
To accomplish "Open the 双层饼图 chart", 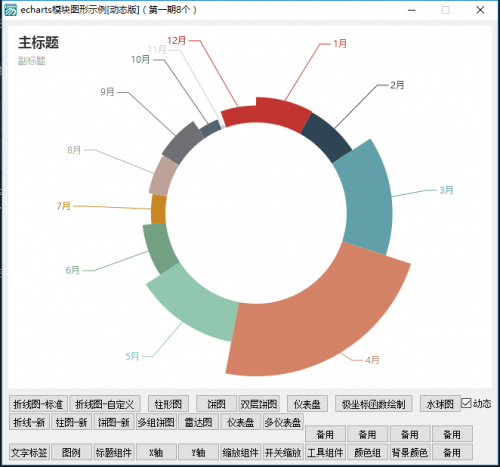I will tap(259, 404).
